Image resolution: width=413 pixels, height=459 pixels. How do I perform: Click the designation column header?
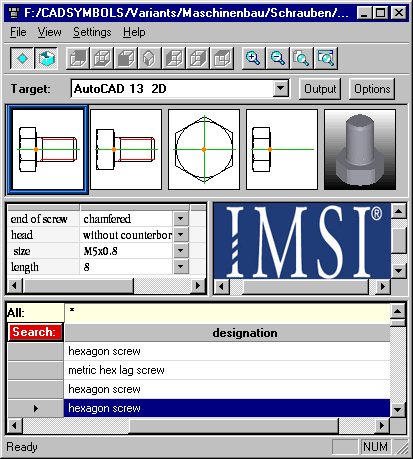coord(227,333)
